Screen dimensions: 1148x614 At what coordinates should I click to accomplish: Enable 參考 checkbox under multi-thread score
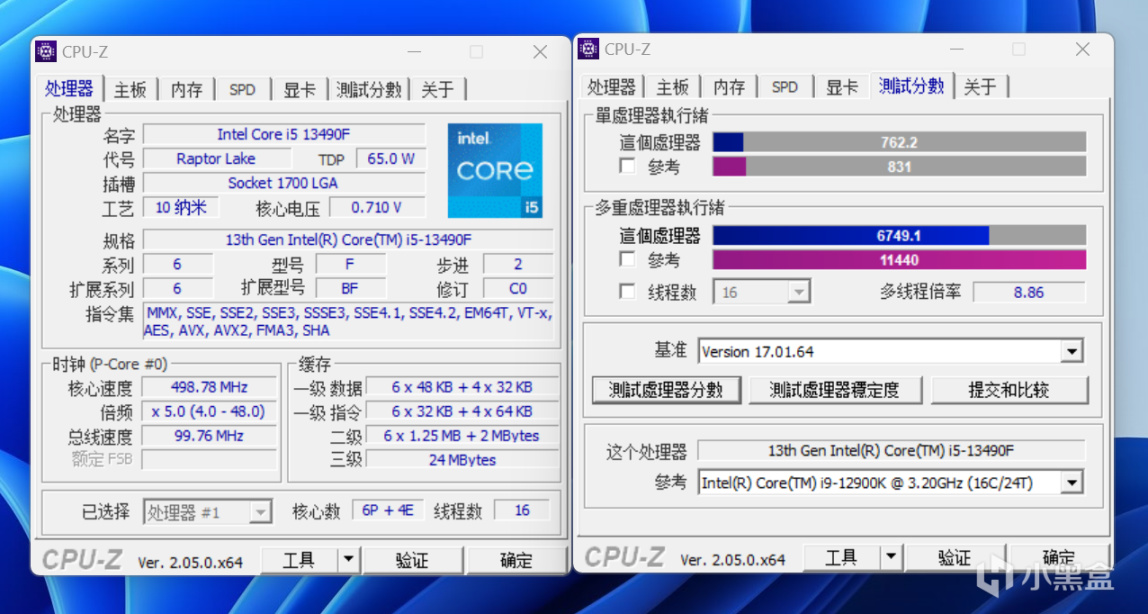(x=627, y=259)
